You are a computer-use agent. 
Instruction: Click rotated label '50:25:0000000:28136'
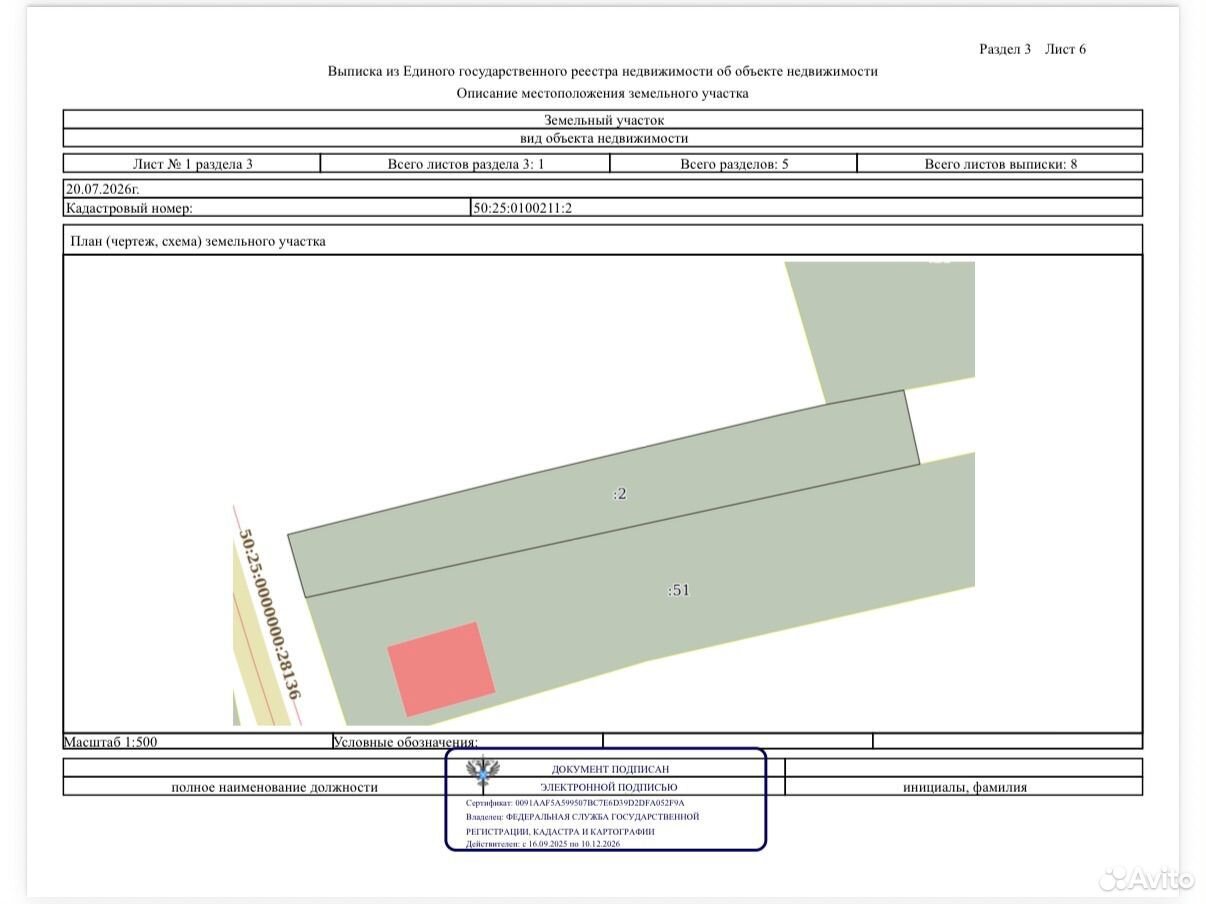click(x=270, y=612)
